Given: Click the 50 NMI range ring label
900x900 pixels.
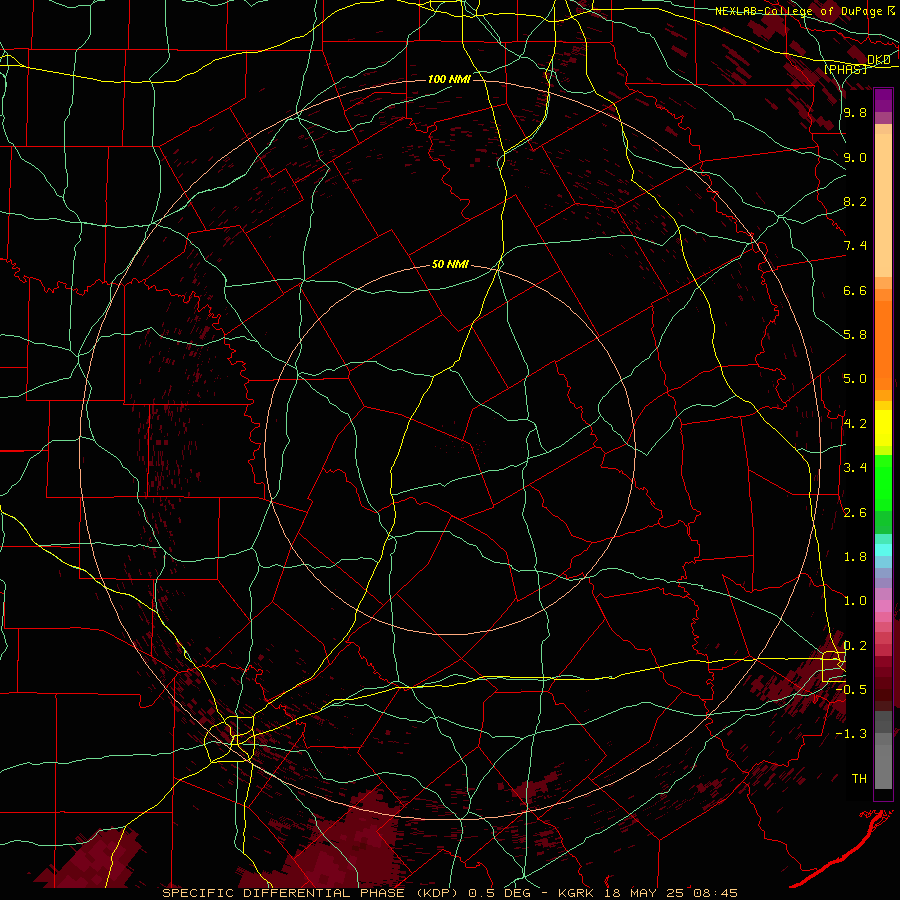Looking at the screenshot, I should click(x=450, y=265).
